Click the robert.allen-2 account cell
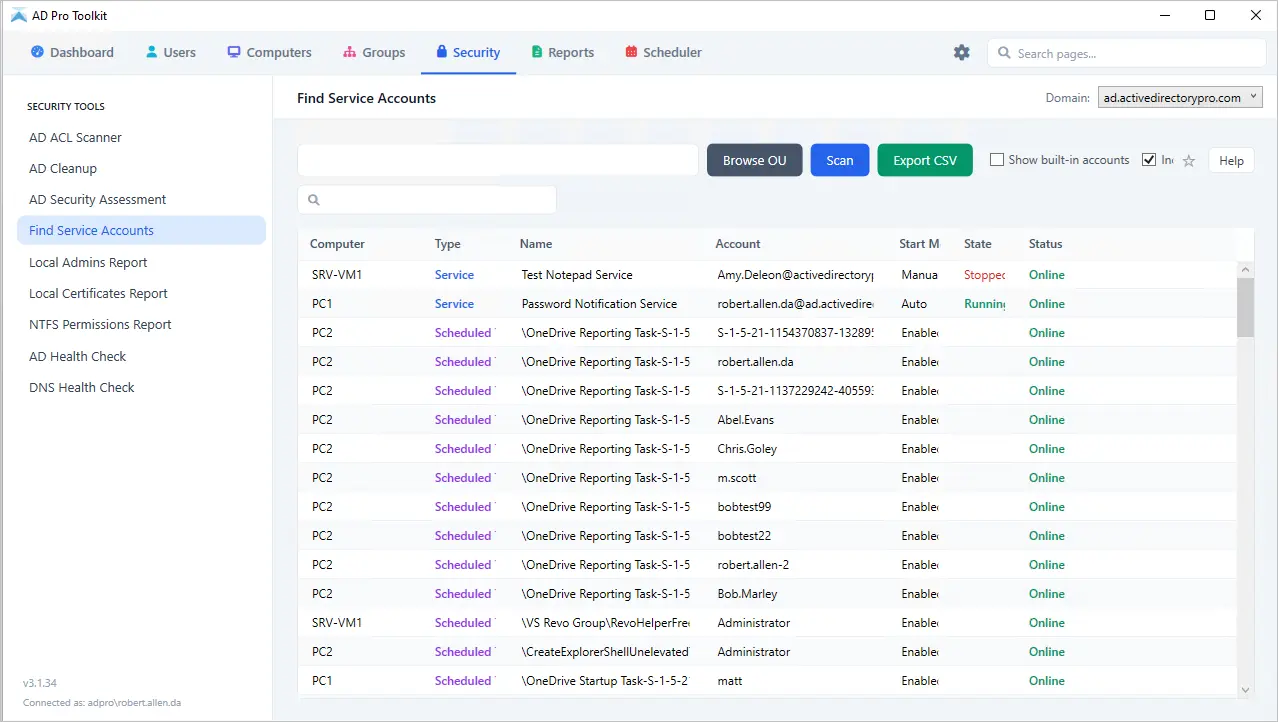Image resolution: width=1278 pixels, height=722 pixels. [x=753, y=565]
